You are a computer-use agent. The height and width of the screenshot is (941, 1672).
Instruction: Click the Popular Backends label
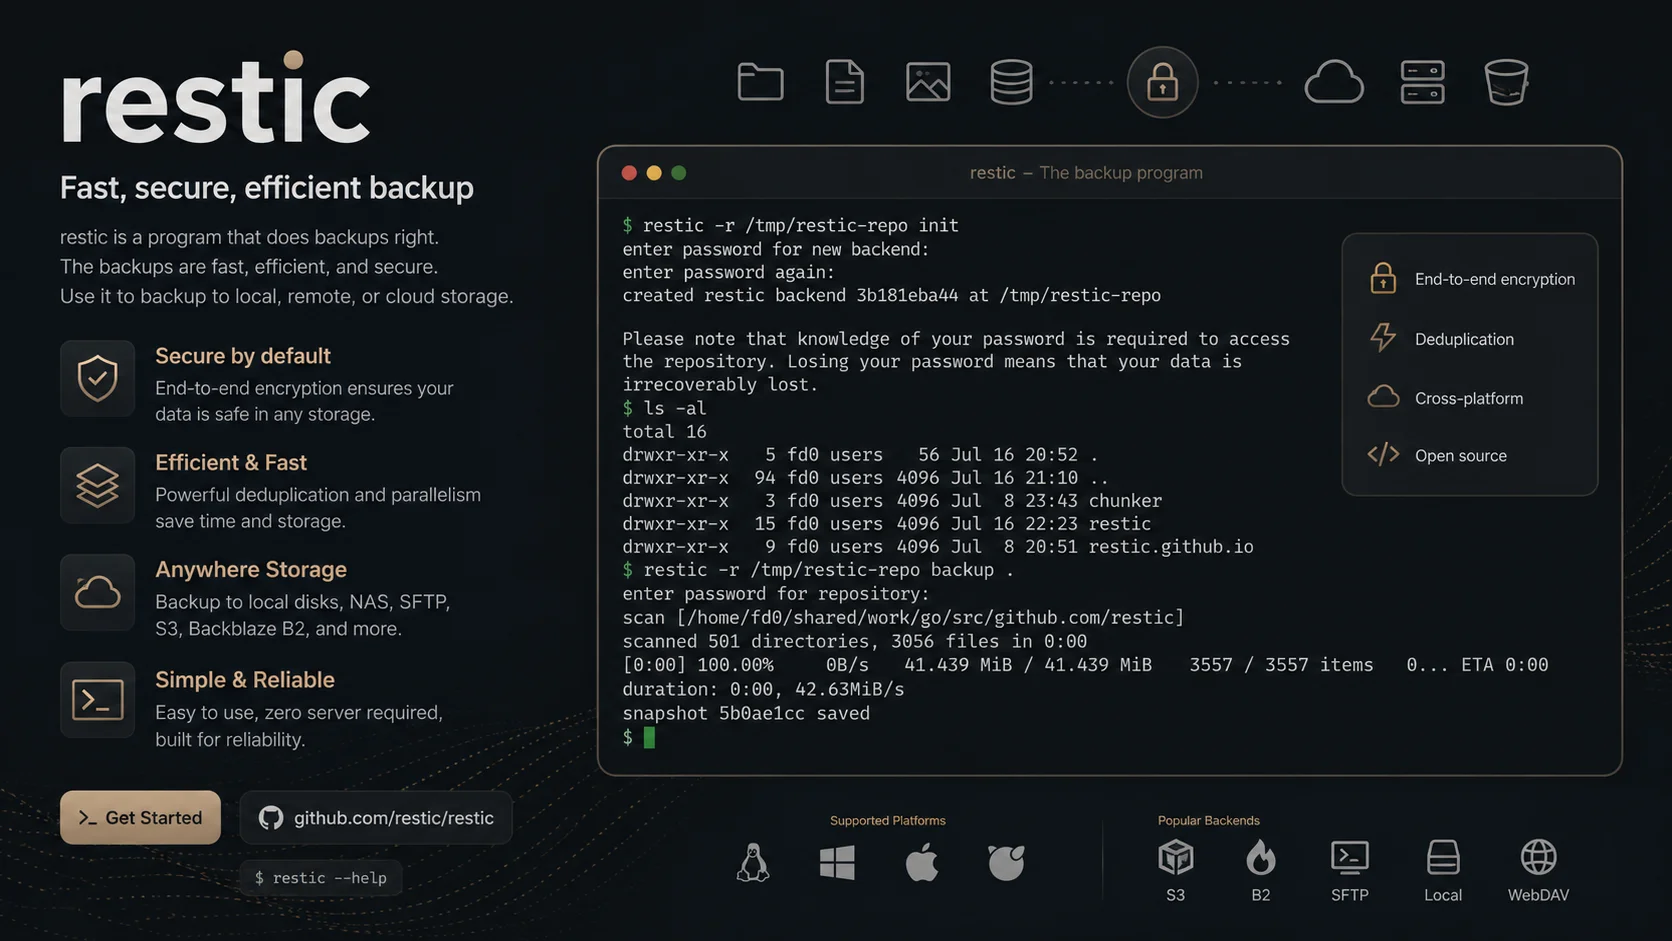[1209, 821]
